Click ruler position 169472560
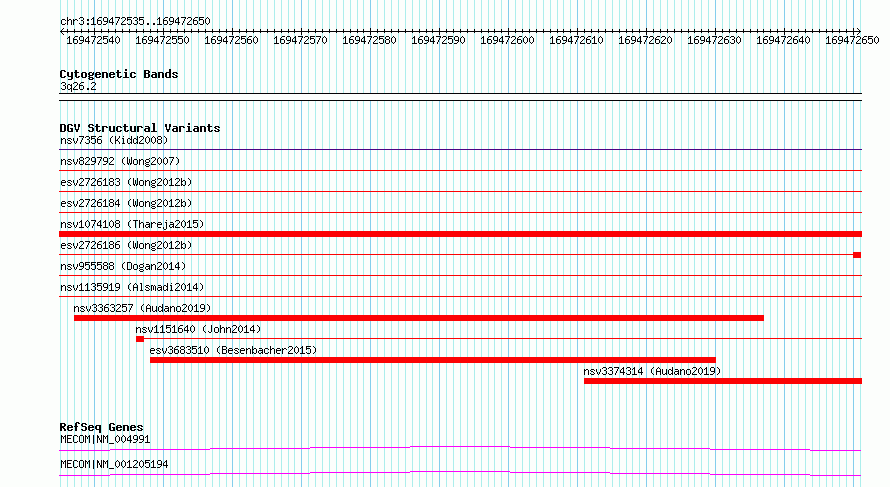890x487 pixels. tap(231, 40)
